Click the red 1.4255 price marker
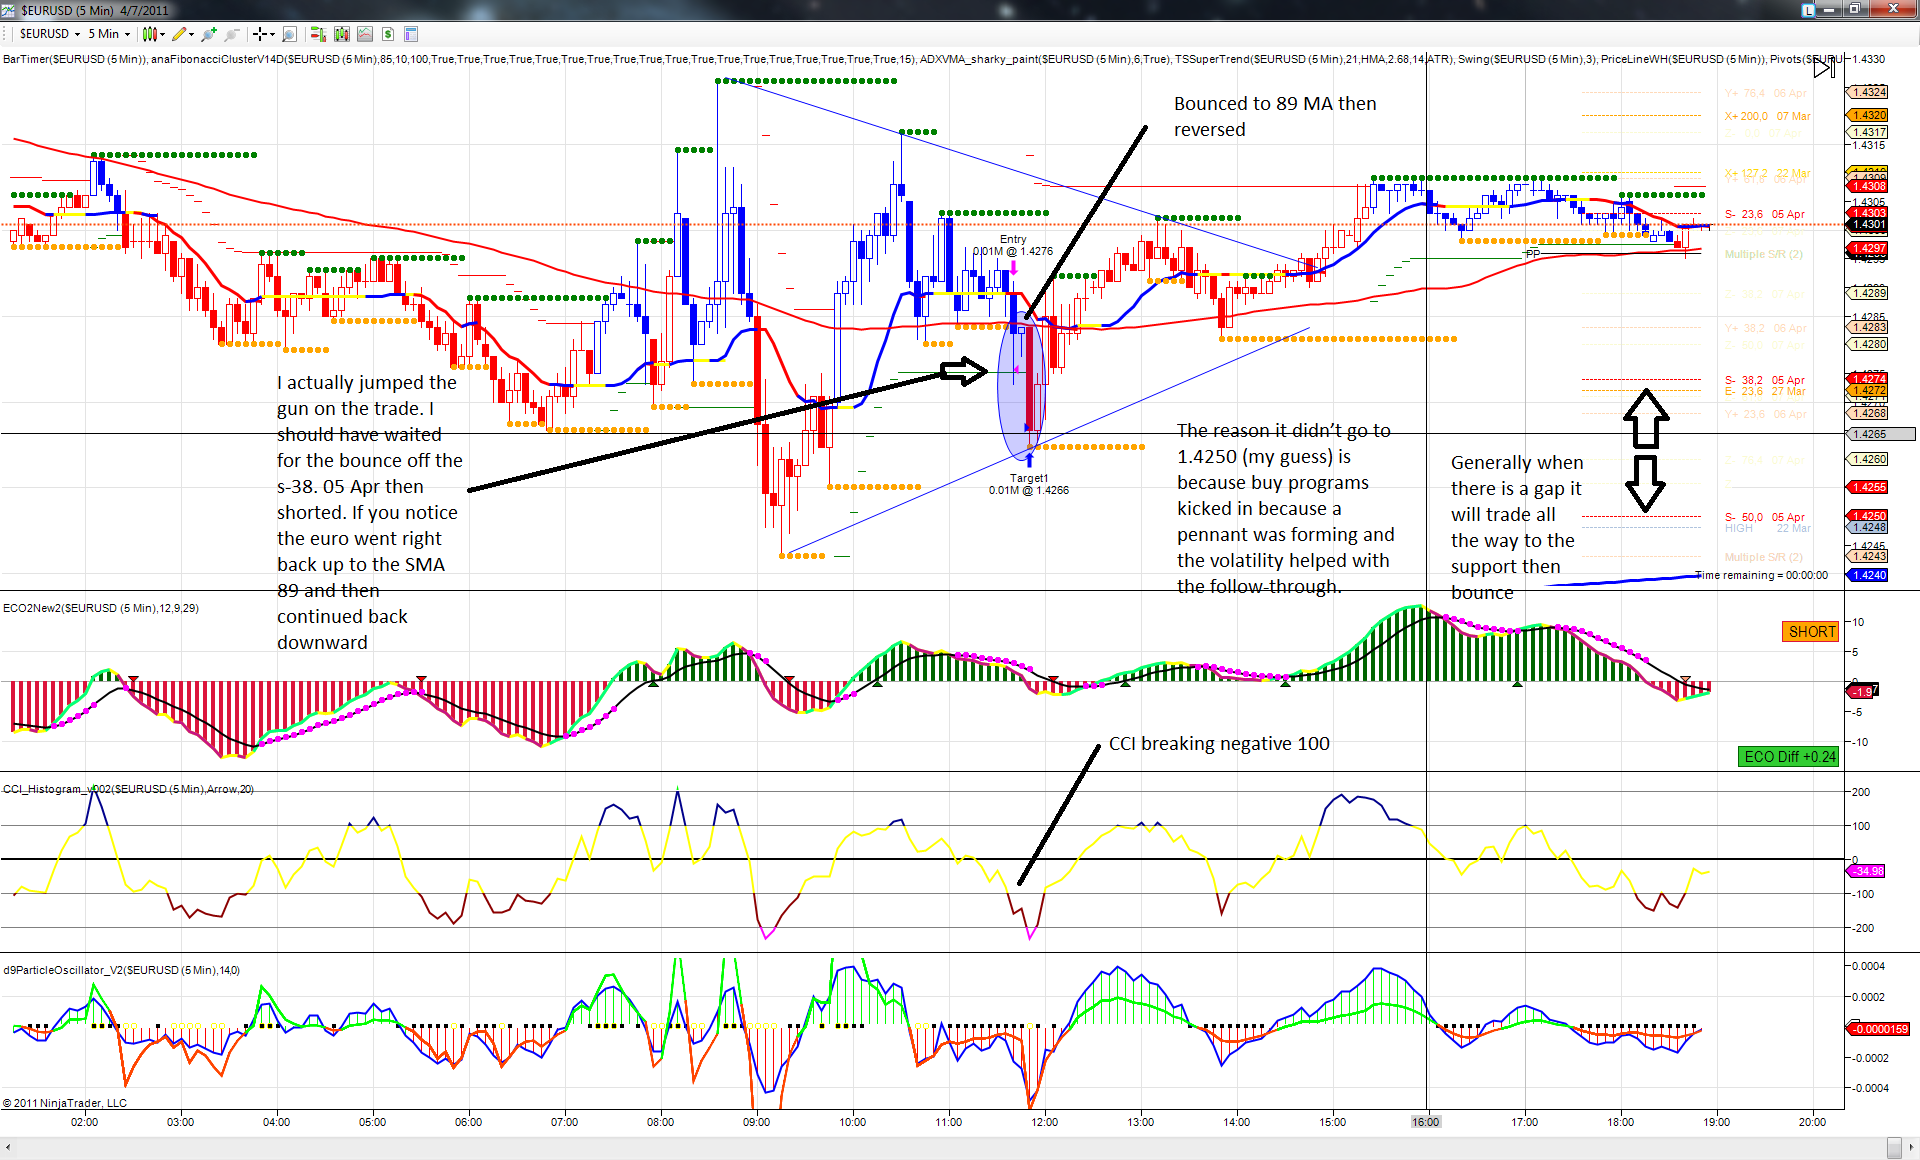1920x1160 pixels. pos(1867,487)
